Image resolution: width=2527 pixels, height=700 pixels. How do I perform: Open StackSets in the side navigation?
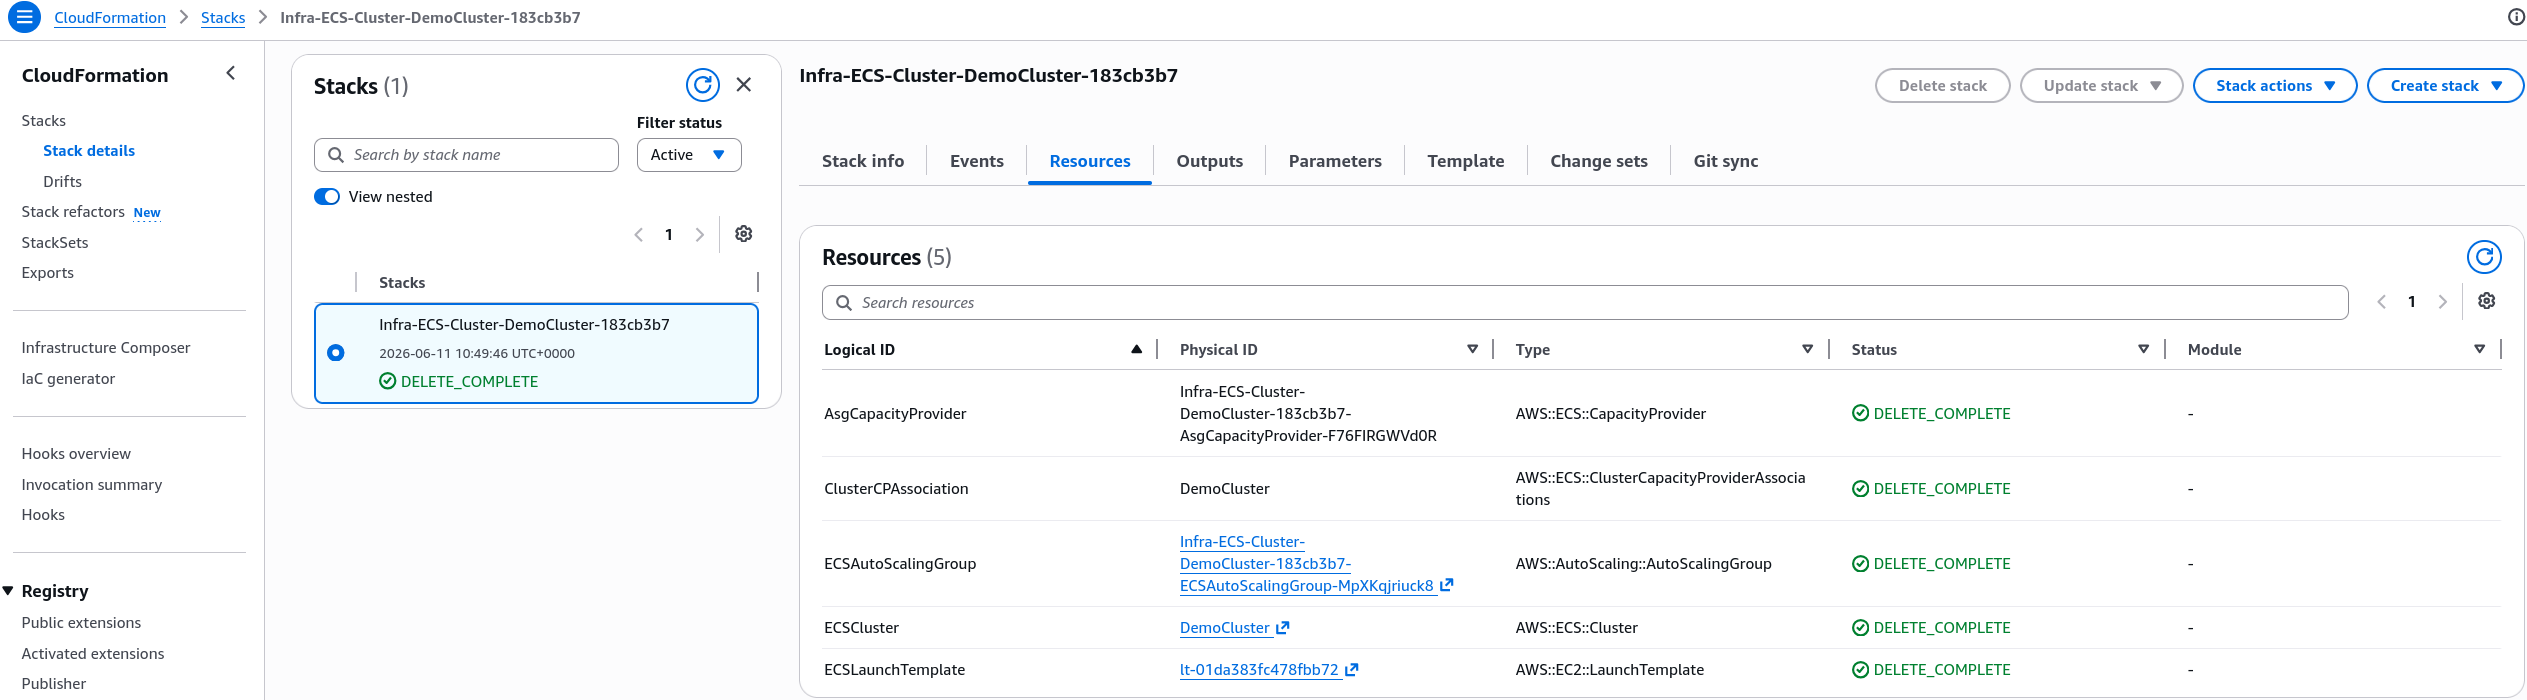(x=55, y=243)
